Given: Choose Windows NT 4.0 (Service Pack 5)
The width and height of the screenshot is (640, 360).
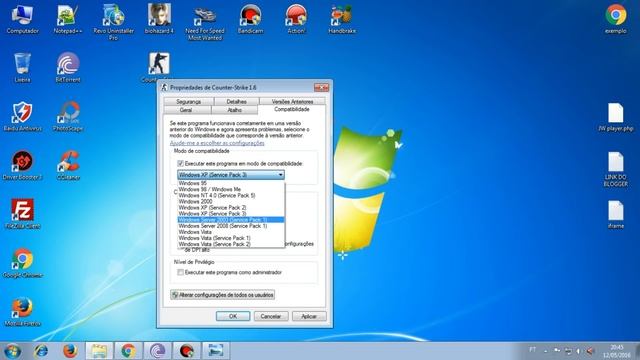Looking at the screenshot, I should tap(231, 196).
